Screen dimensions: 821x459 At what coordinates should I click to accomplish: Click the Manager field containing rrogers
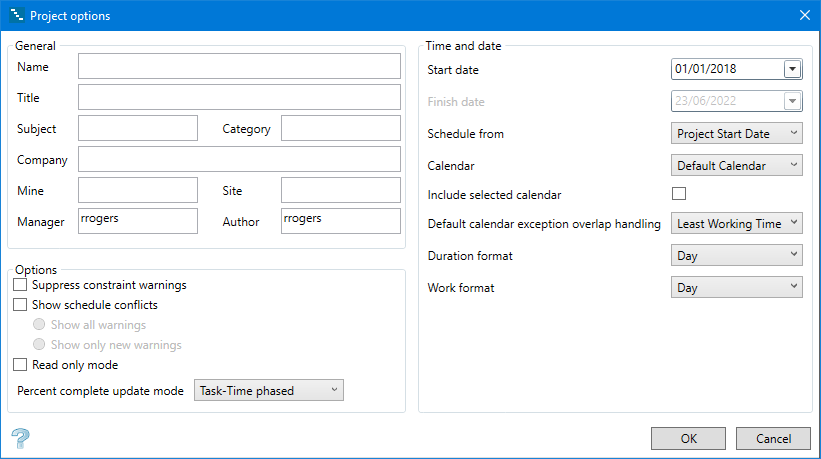point(138,221)
